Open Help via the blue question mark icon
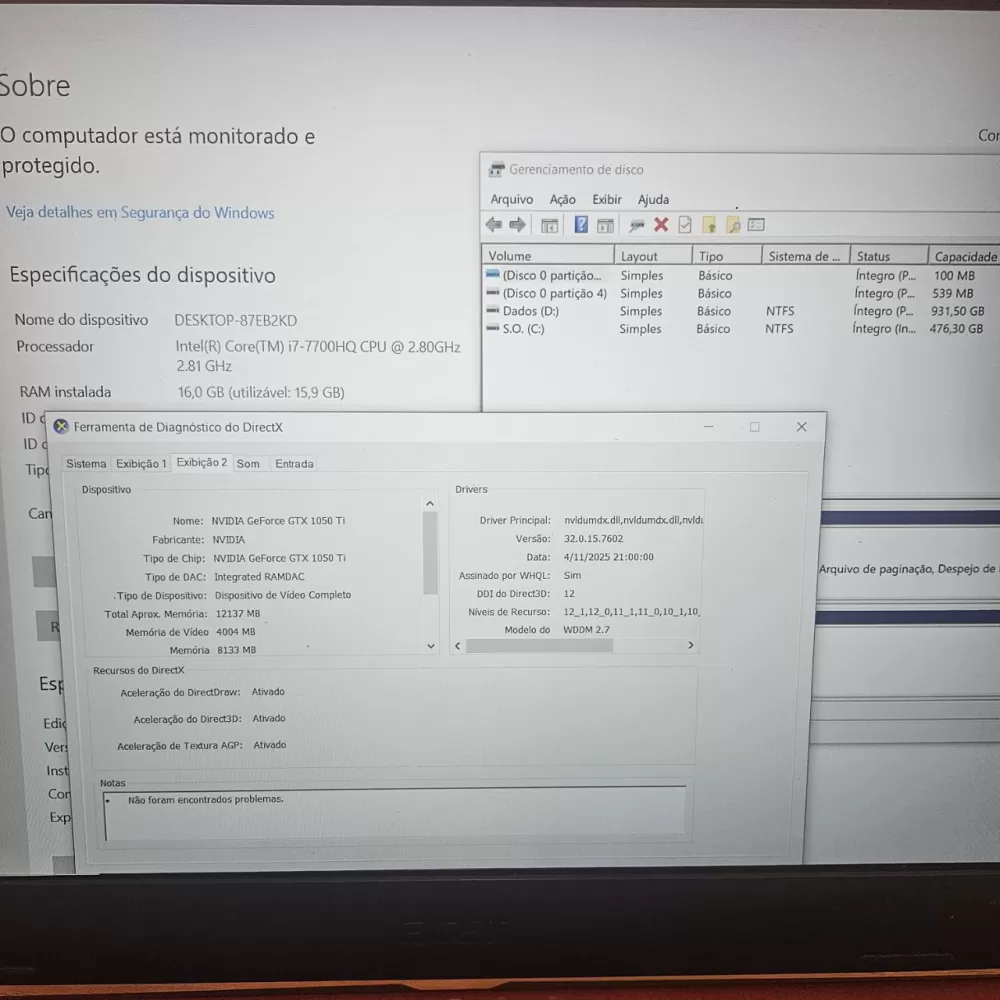1000x1000 pixels. (581, 224)
